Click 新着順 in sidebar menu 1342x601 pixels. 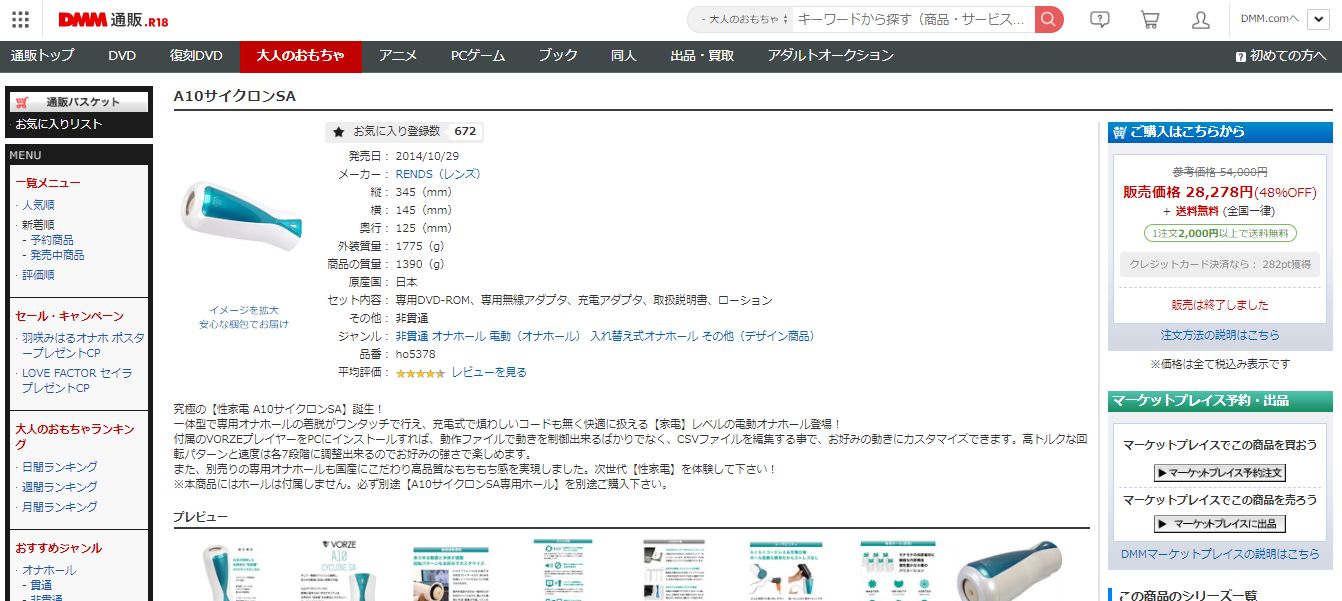tap(39, 225)
